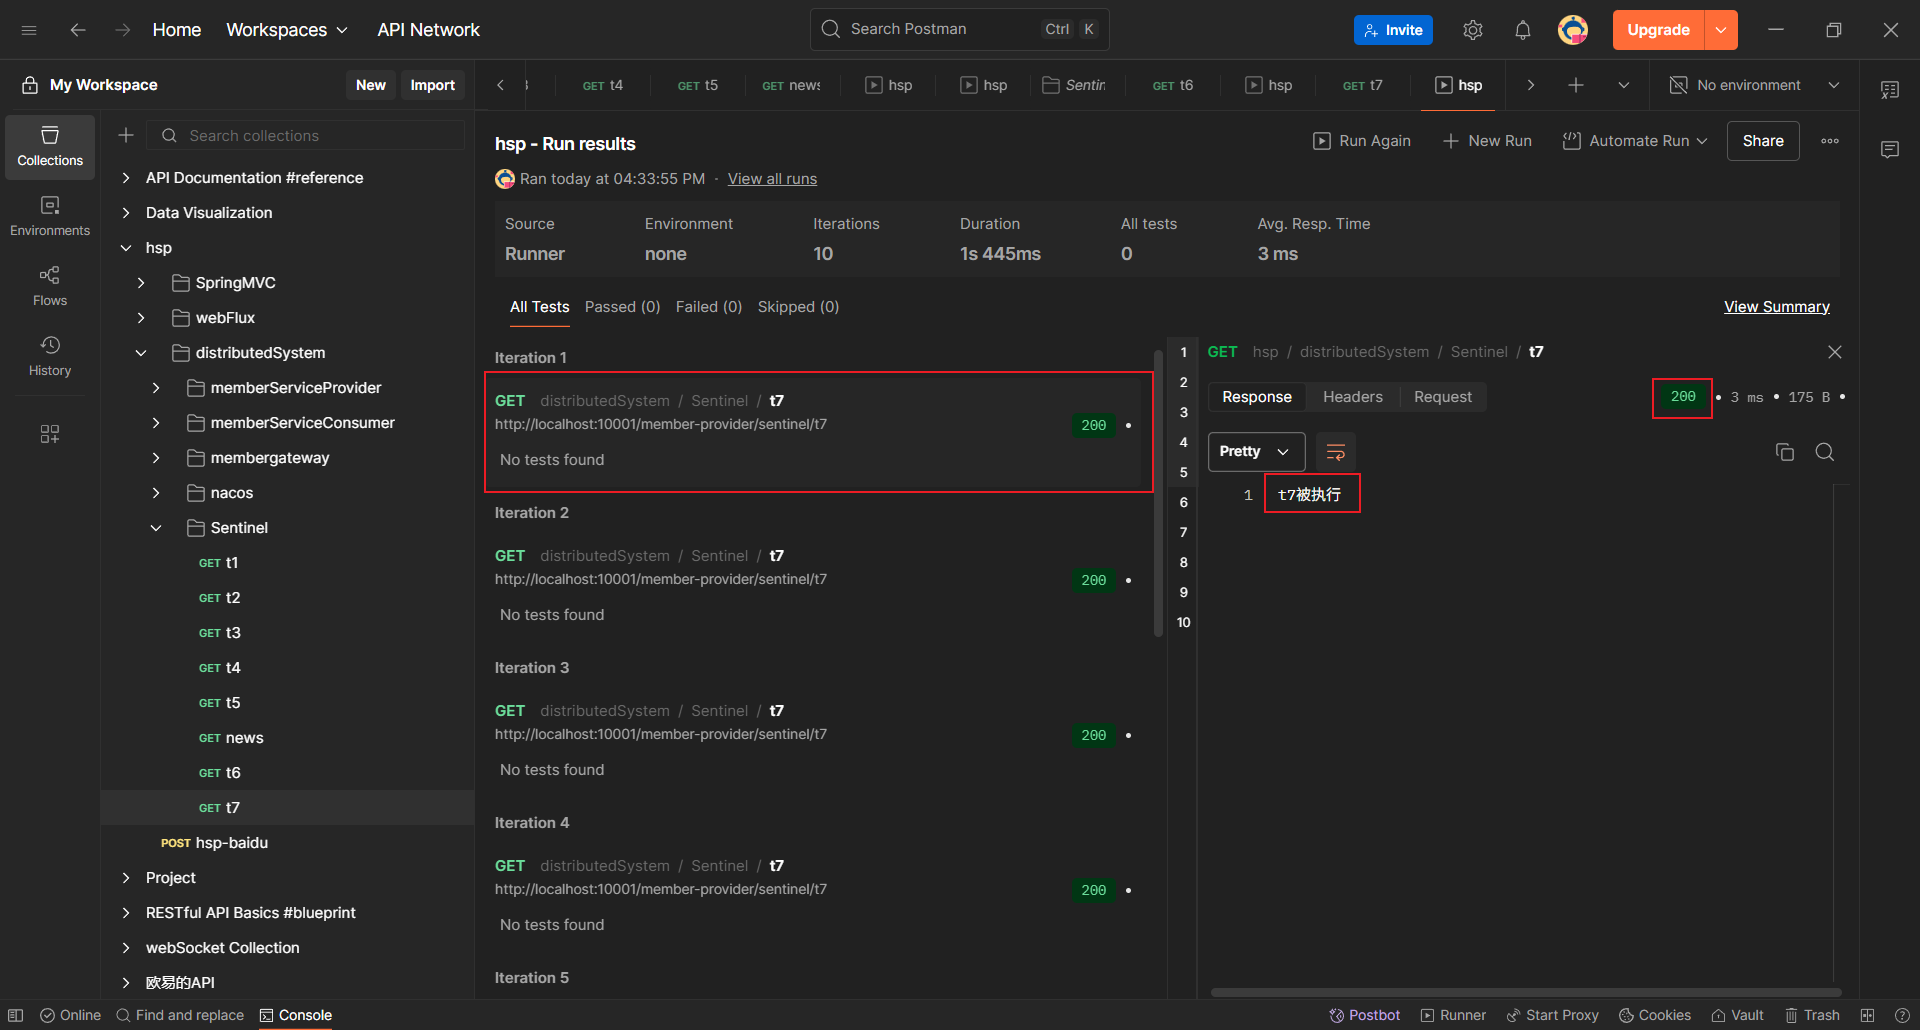Open Flows in the sidebar
1920x1030 pixels.
point(50,286)
